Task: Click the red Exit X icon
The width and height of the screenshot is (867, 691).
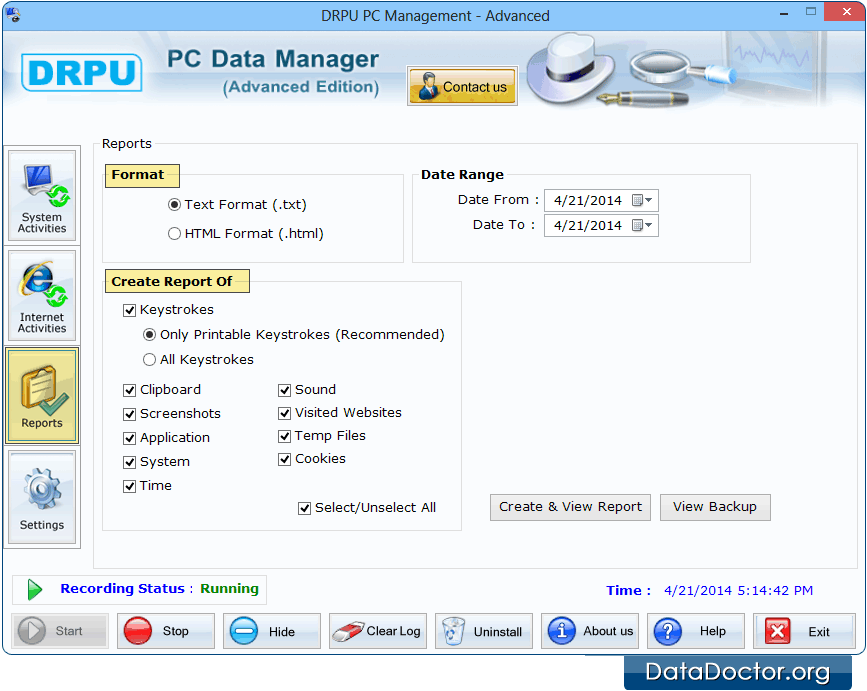Action: click(x=777, y=631)
